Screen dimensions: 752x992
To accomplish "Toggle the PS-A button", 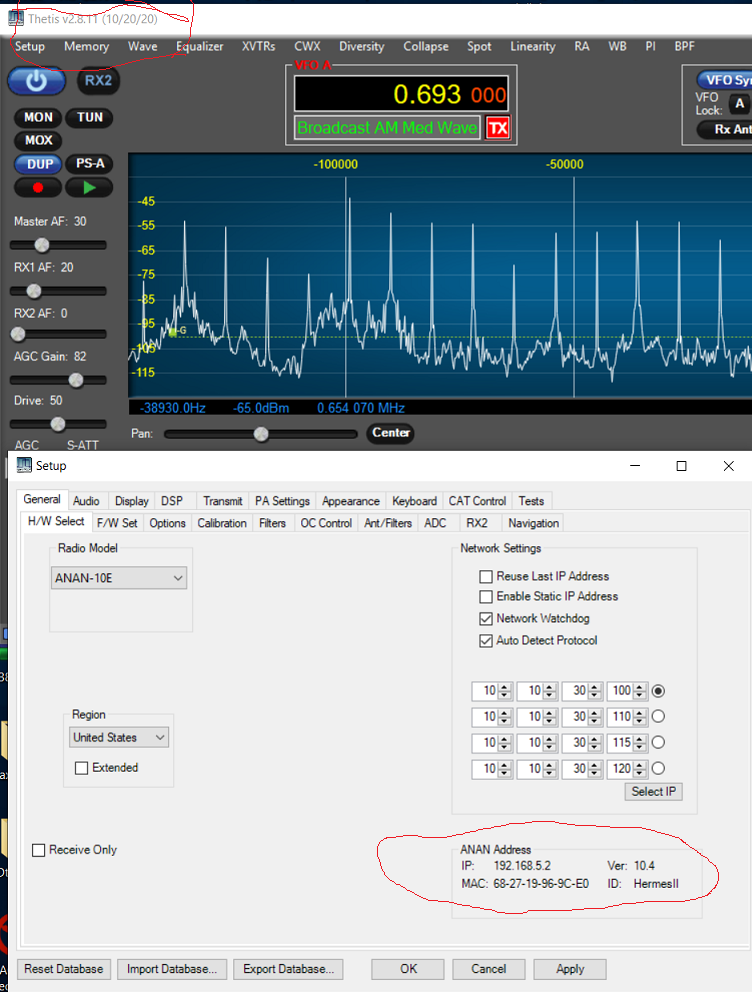I will (x=89, y=164).
